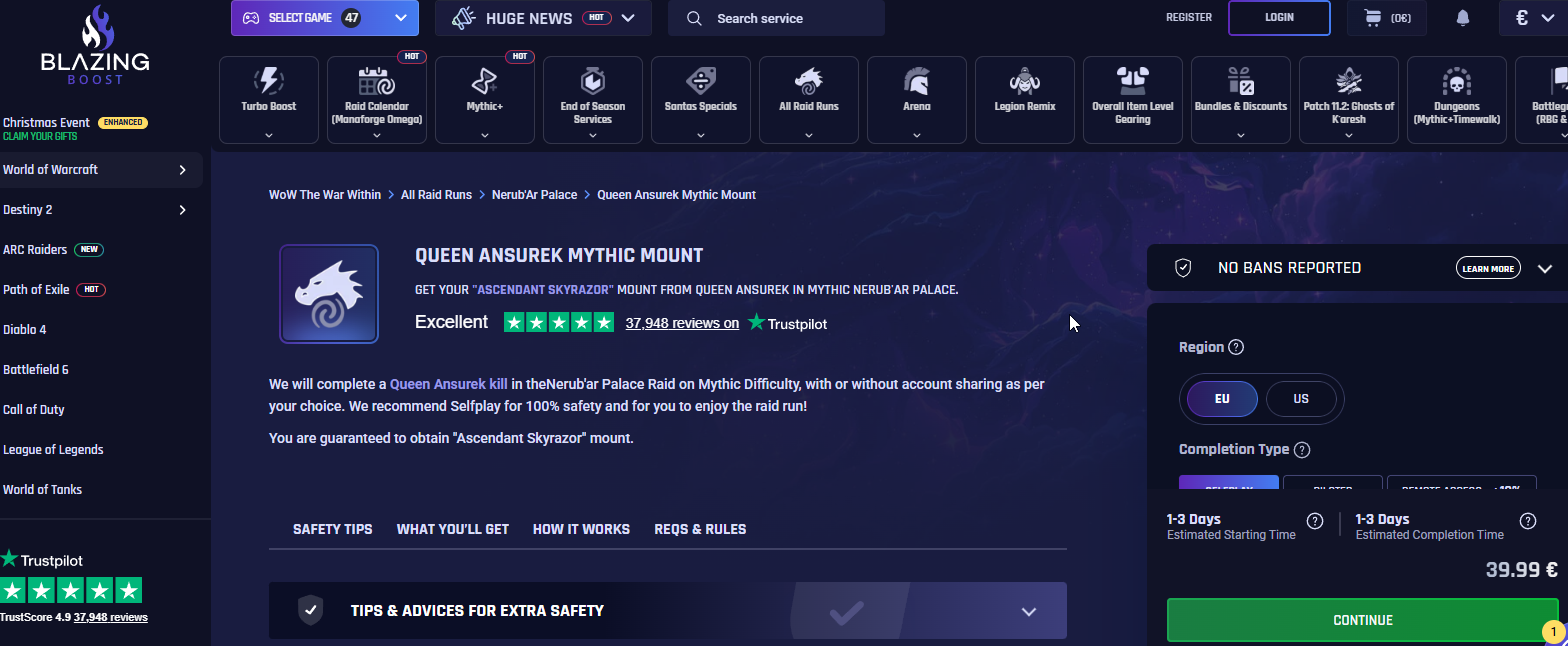Click the megaphone Huge News icon

coord(464,18)
